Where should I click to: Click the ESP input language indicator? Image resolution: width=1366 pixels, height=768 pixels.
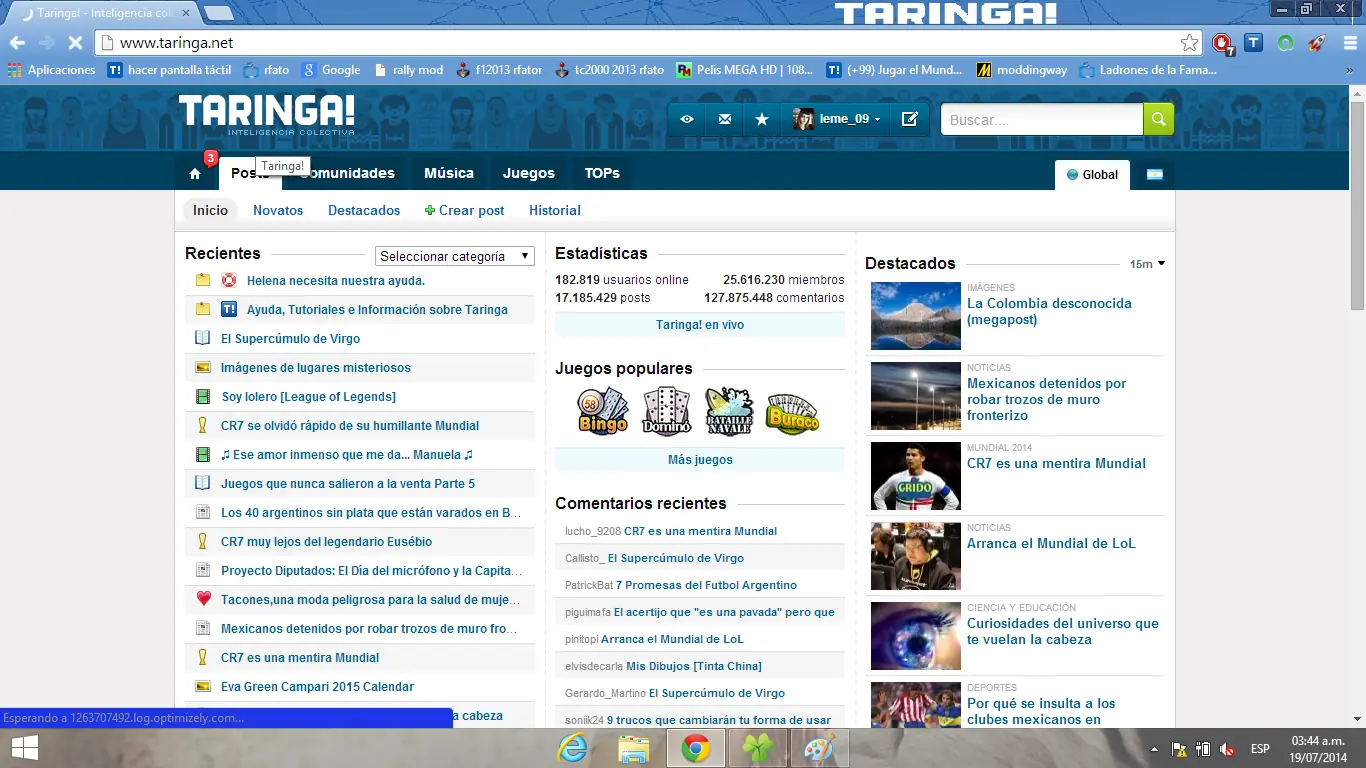(1260, 749)
